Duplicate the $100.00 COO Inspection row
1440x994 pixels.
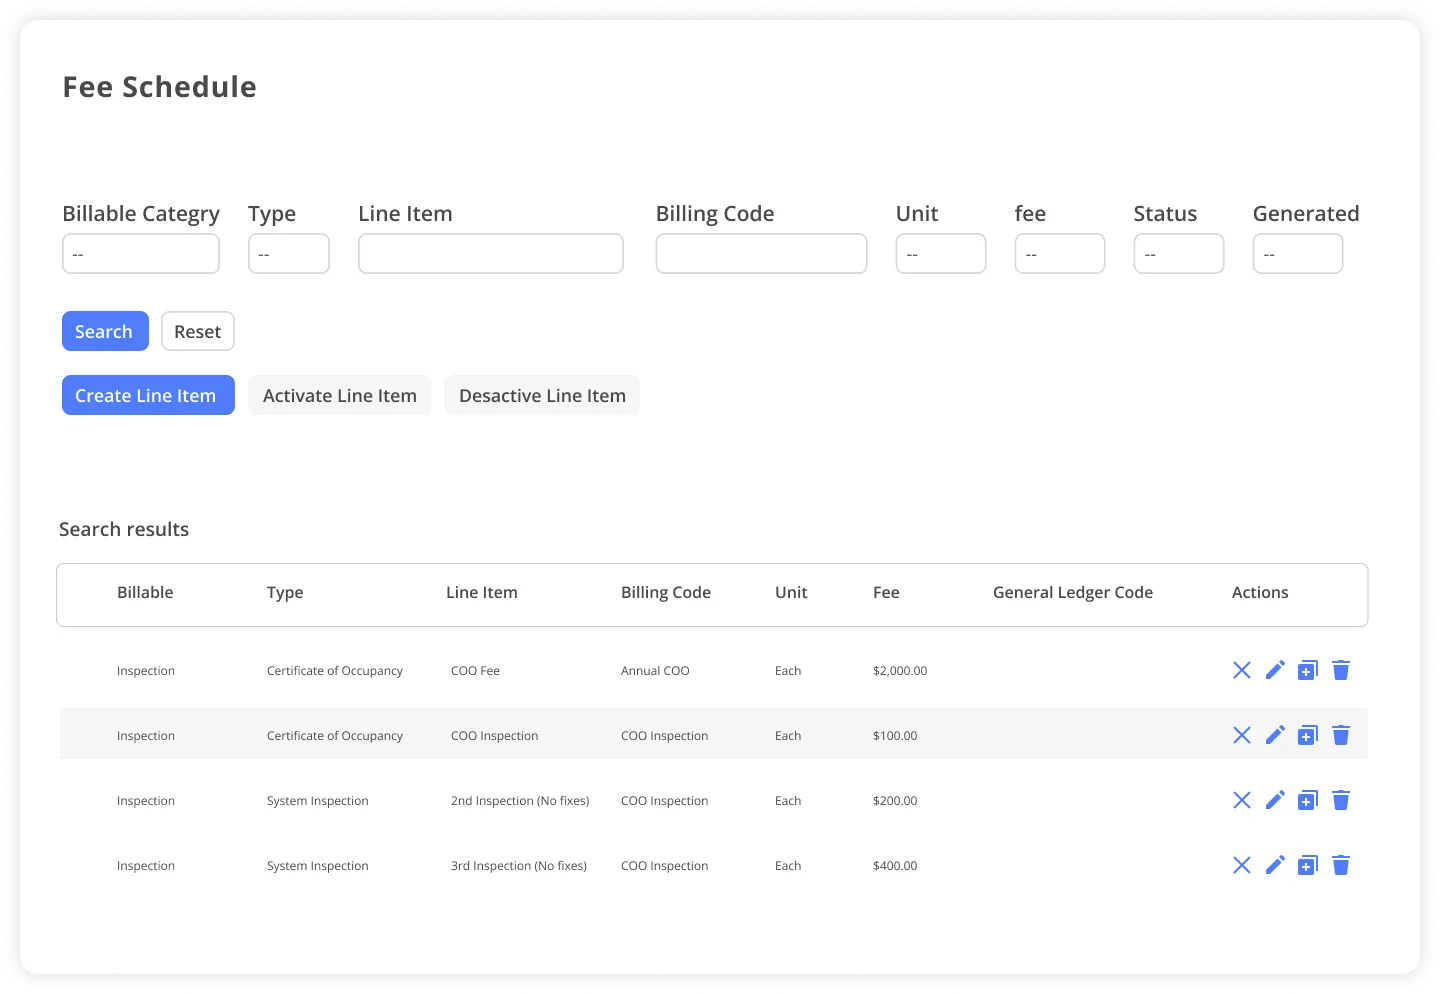point(1308,735)
